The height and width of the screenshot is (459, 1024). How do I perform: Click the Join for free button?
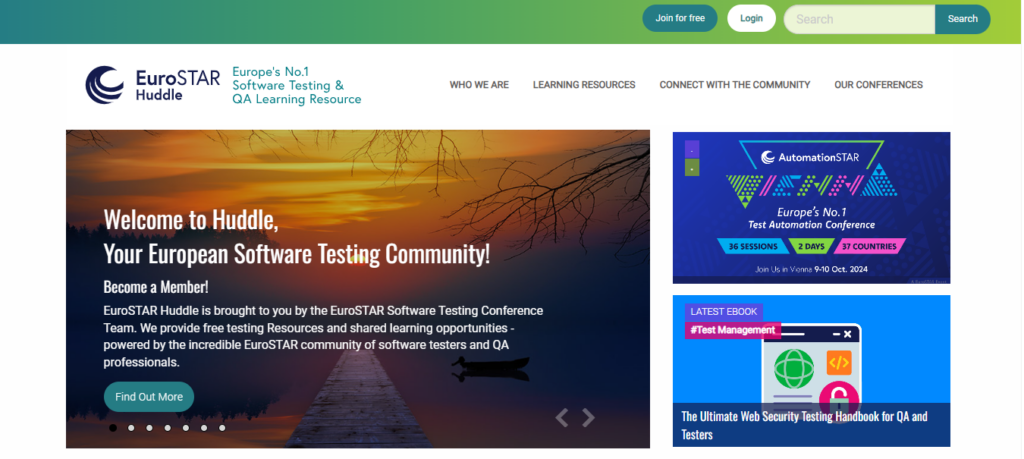coord(680,18)
